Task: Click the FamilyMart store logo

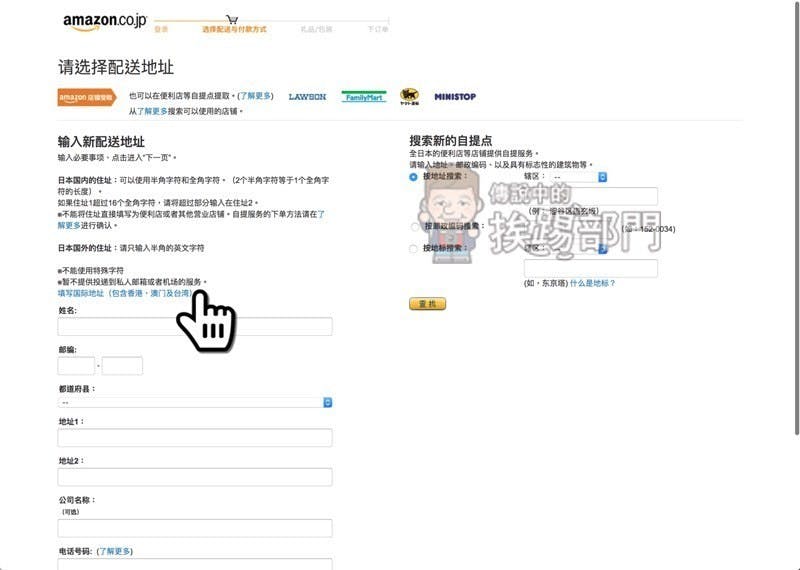Action: tap(364, 96)
